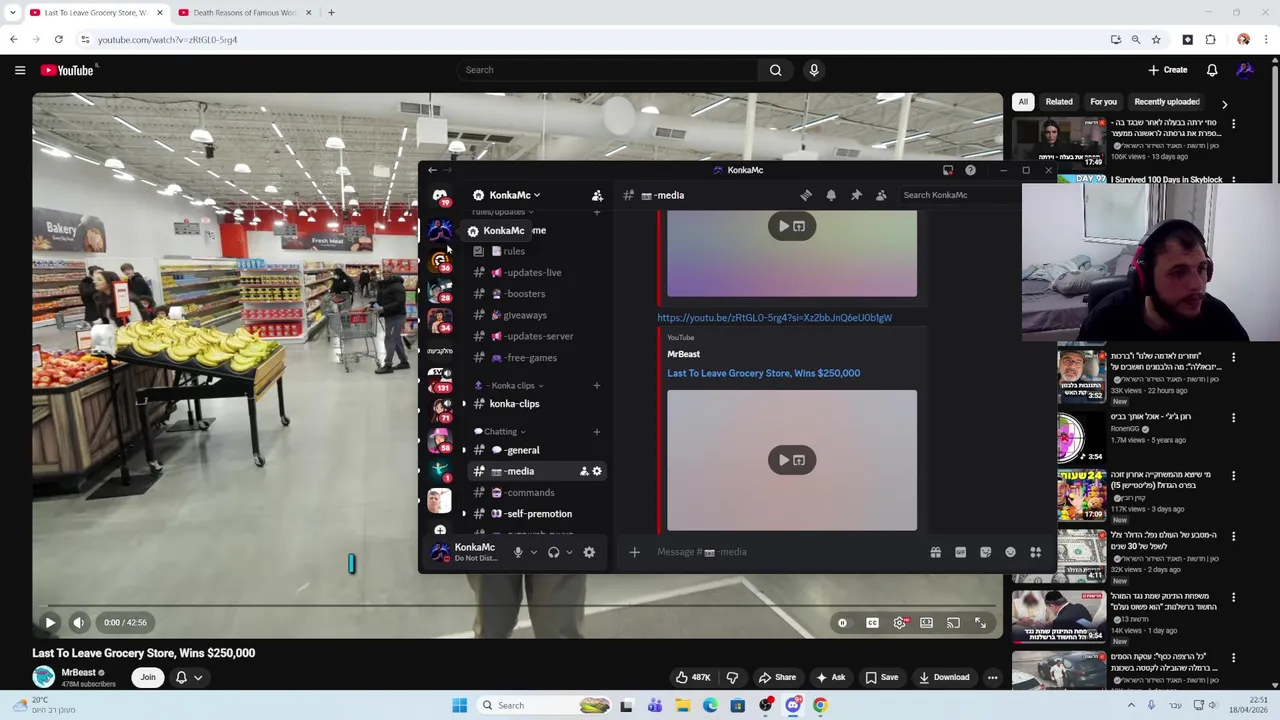Click YouTube search magnifier button

775,70
